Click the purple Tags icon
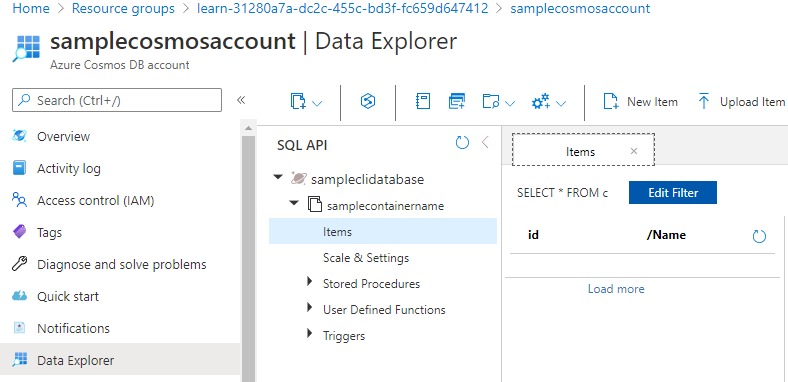 point(19,232)
